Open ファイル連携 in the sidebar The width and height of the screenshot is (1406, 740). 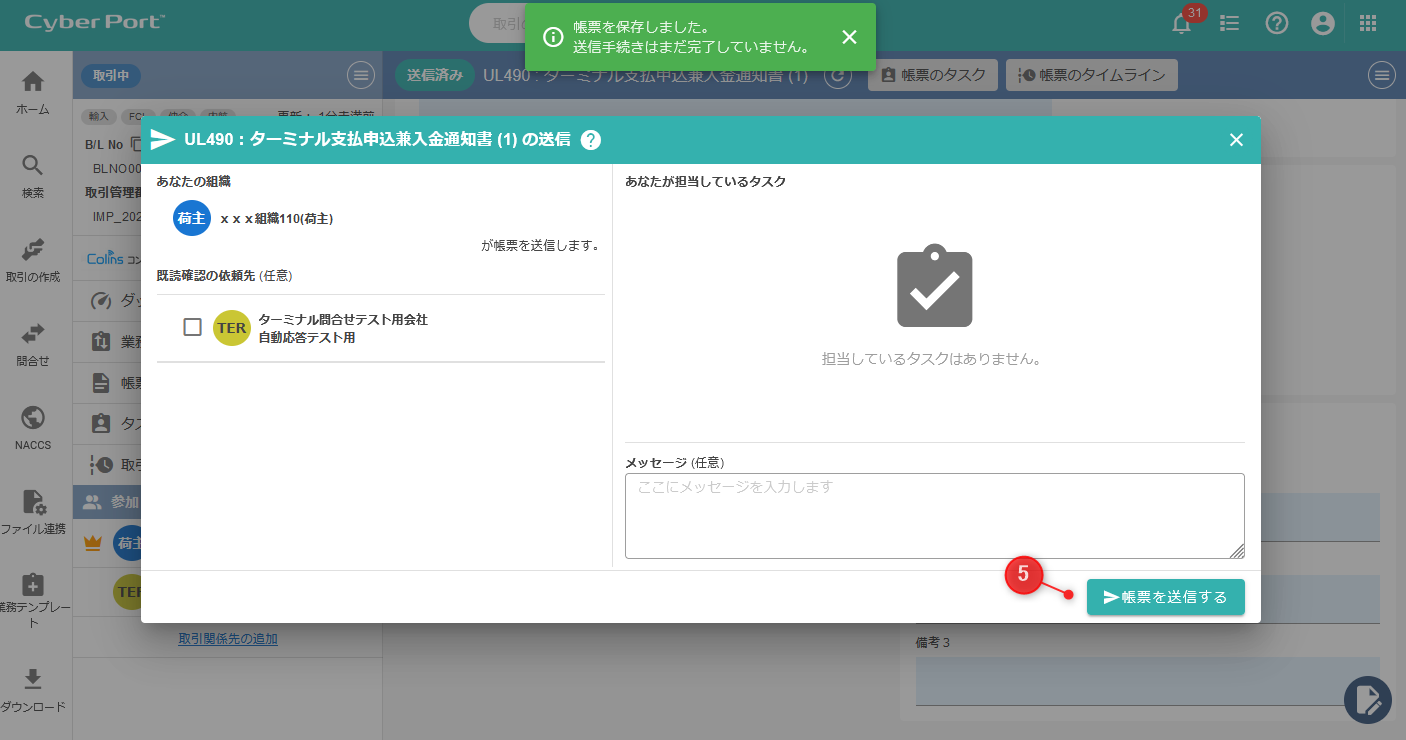33,512
